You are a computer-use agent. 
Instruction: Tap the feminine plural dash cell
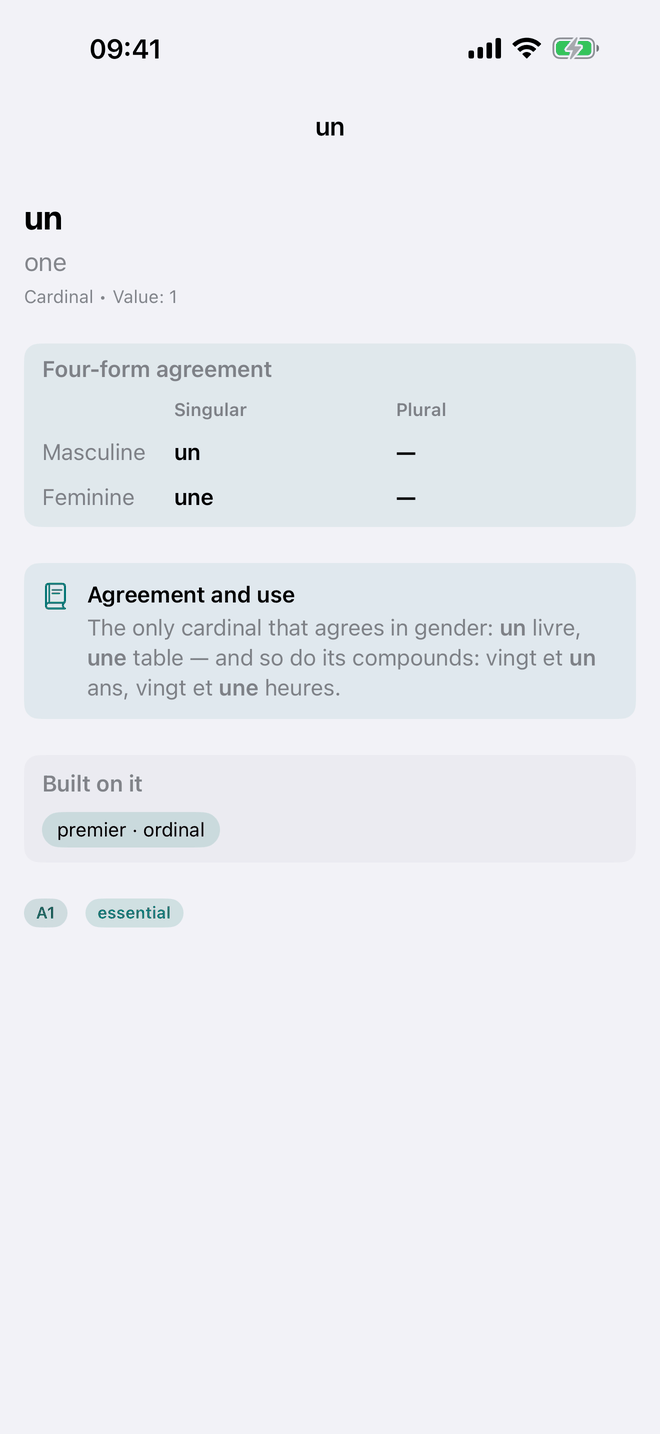tap(406, 498)
